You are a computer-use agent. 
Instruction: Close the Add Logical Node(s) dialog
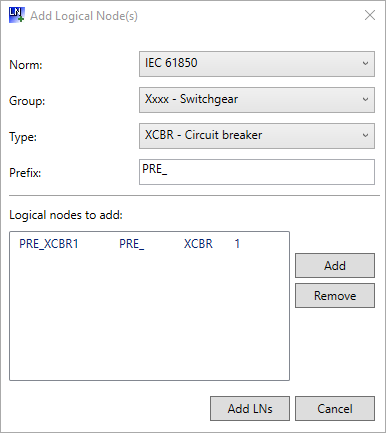pos(370,15)
